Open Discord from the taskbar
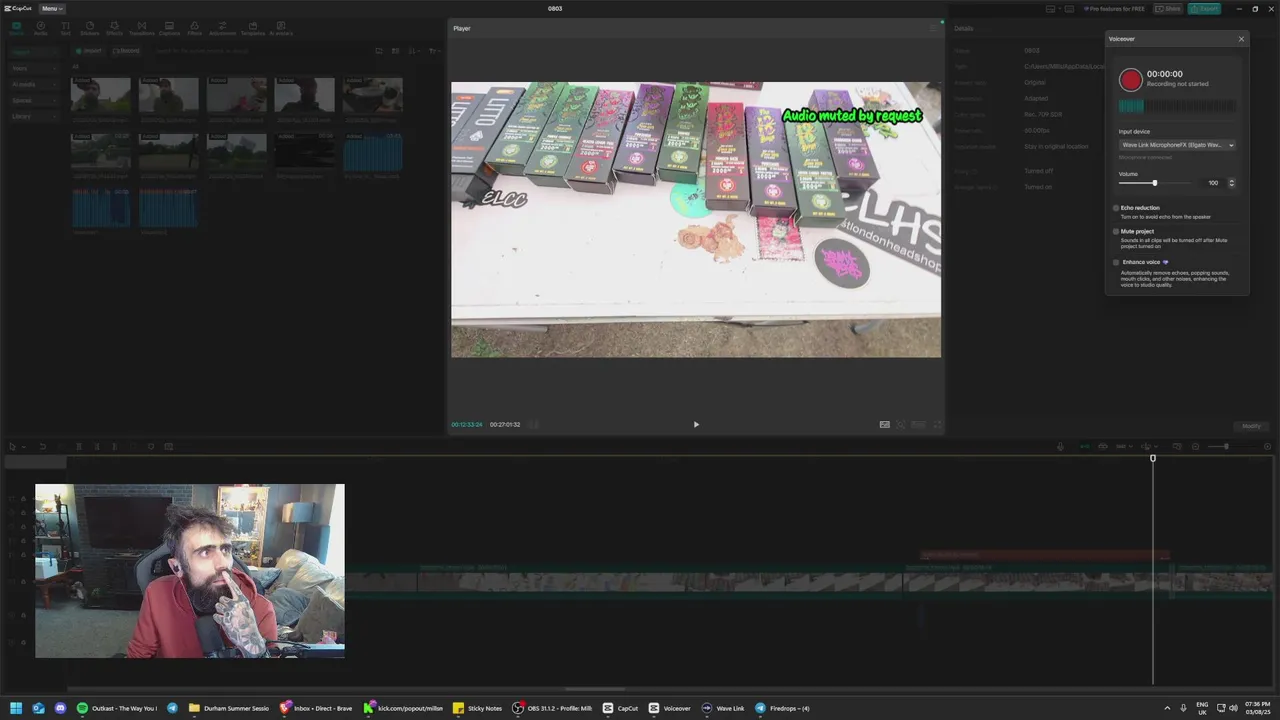 point(60,708)
